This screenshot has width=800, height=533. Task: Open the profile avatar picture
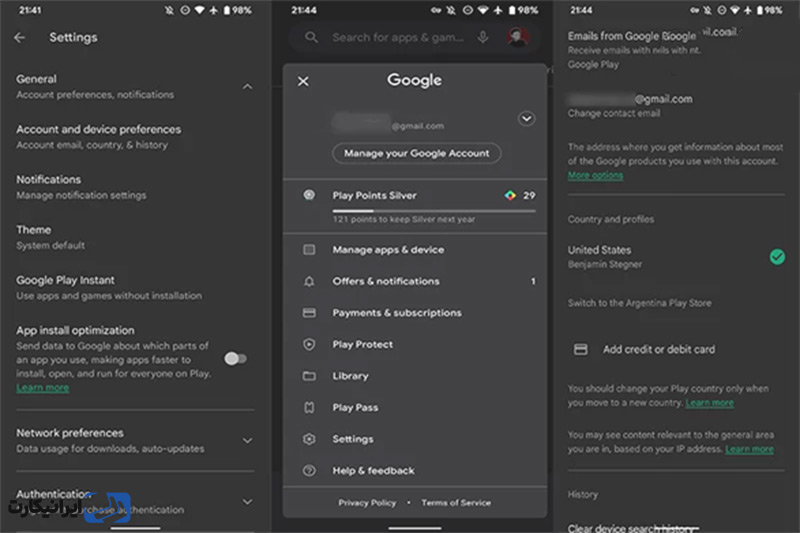click(x=518, y=37)
